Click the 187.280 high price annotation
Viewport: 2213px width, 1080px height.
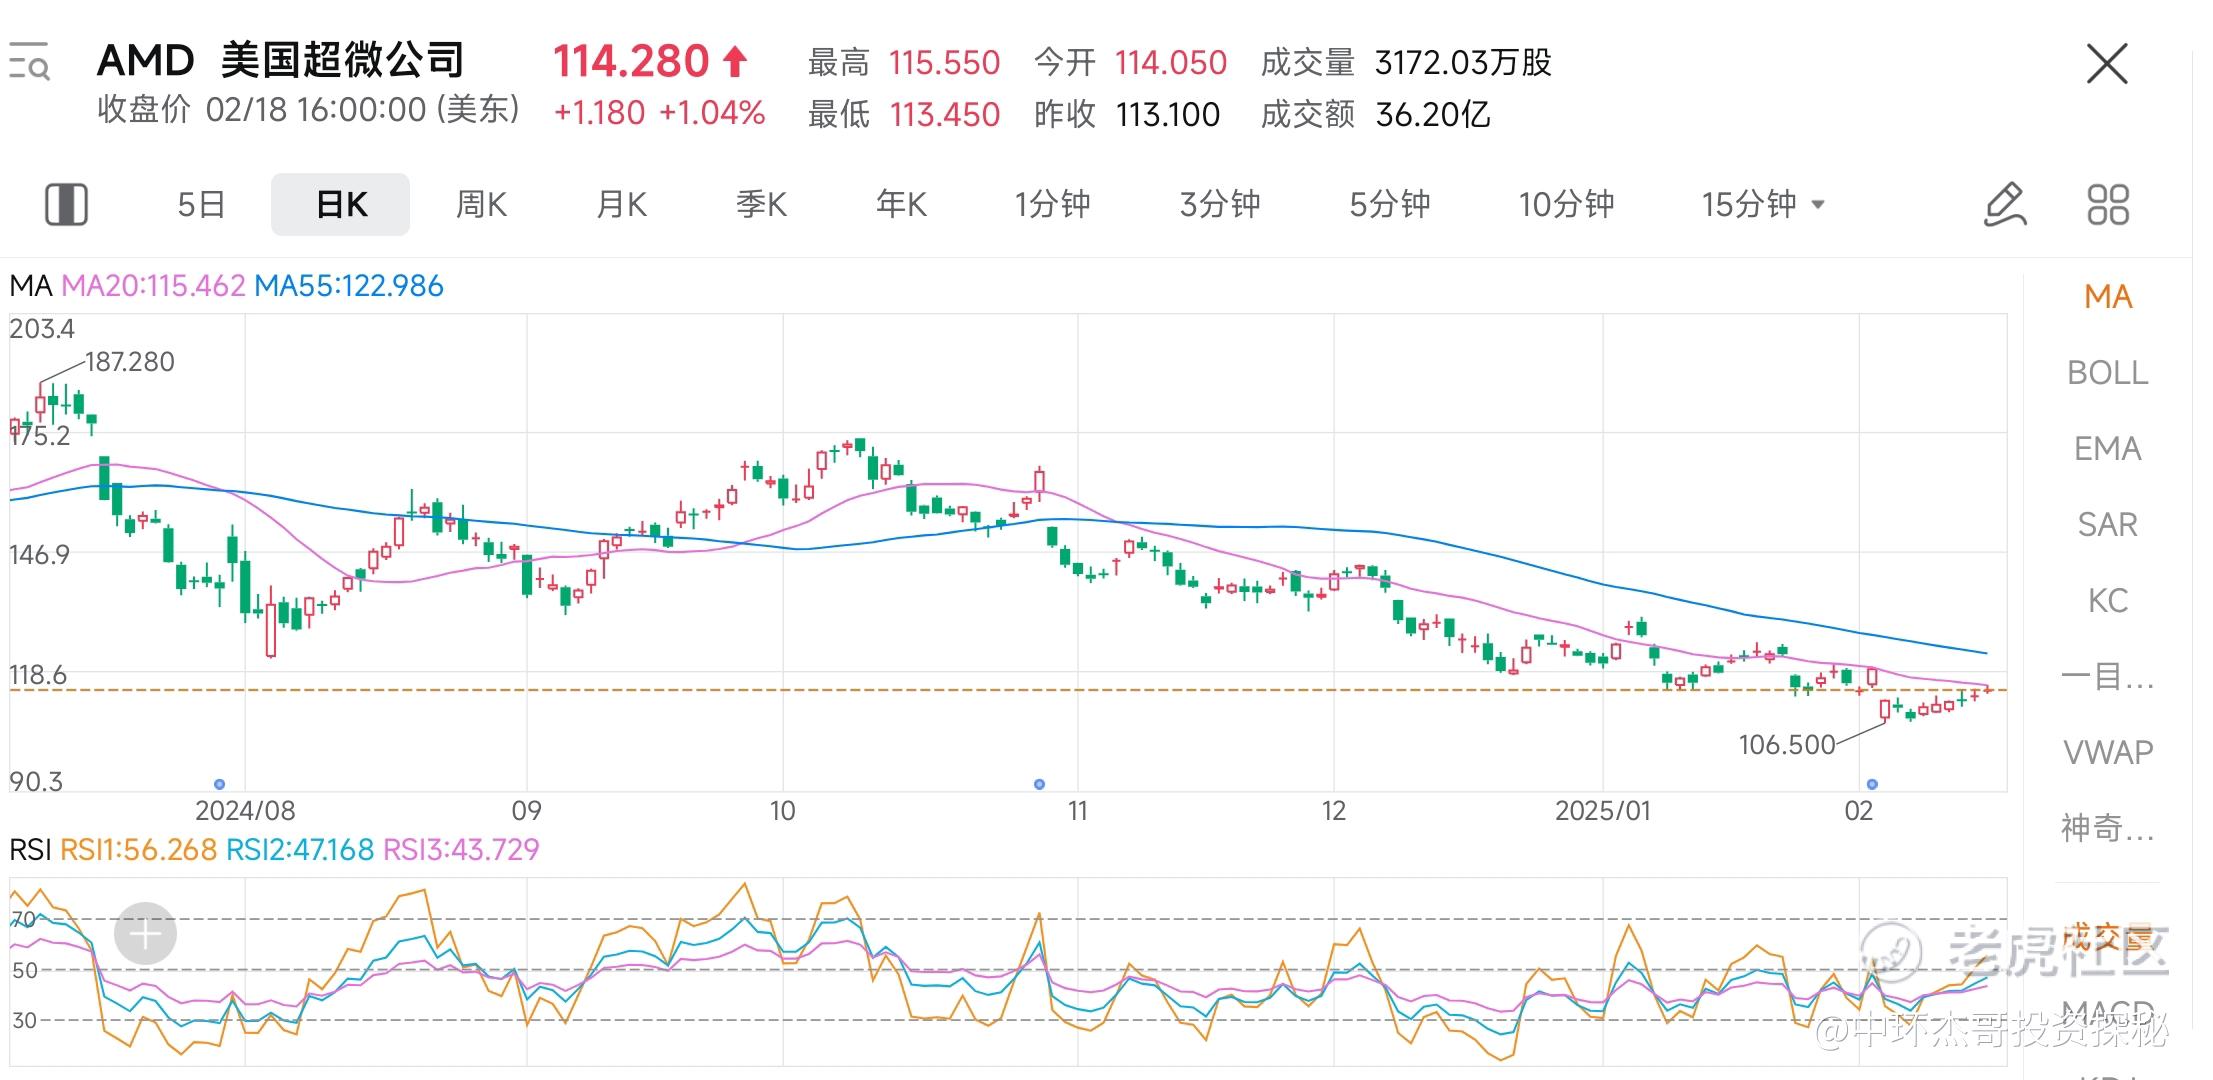(x=130, y=362)
